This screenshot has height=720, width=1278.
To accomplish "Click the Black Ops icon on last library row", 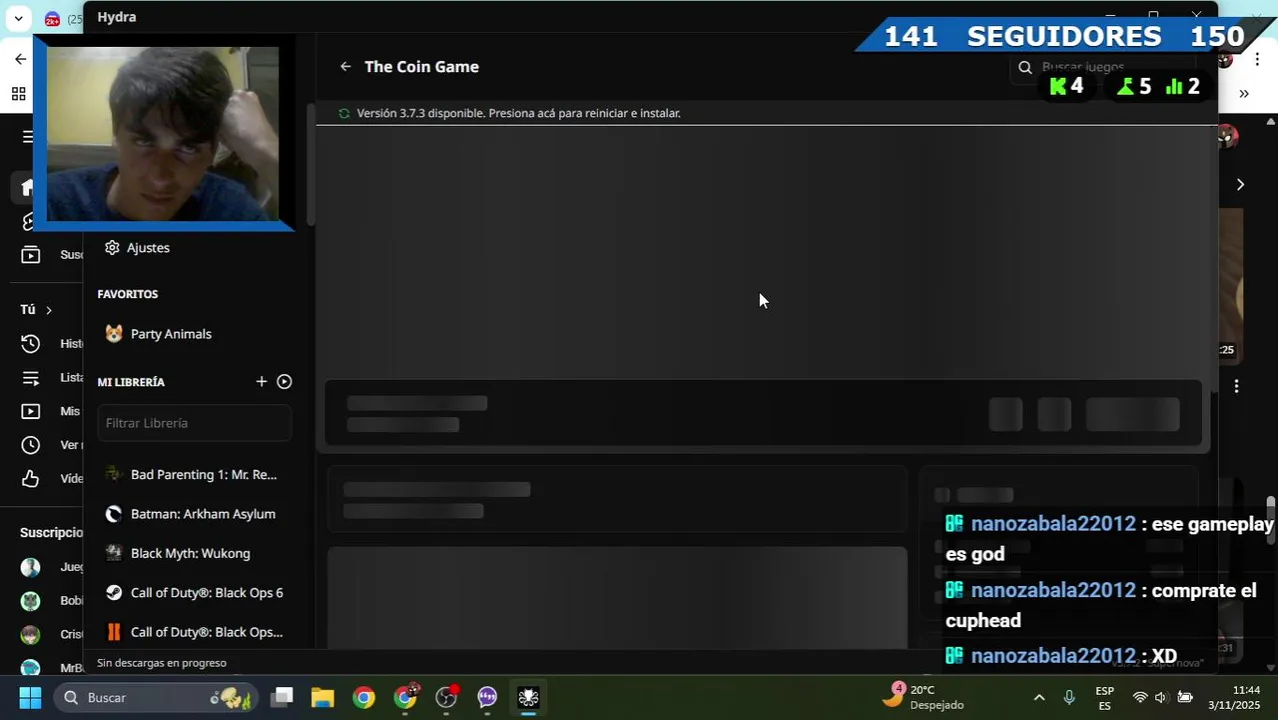I will [114, 632].
